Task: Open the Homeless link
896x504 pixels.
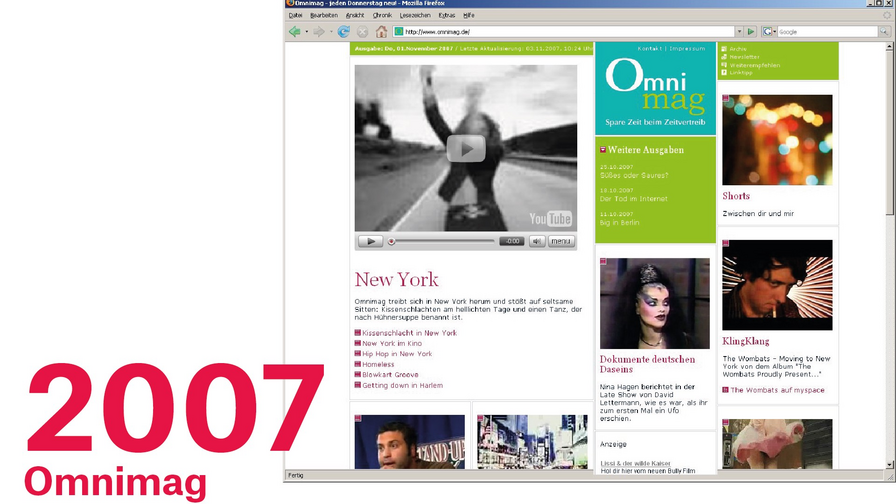Action: 378,364
